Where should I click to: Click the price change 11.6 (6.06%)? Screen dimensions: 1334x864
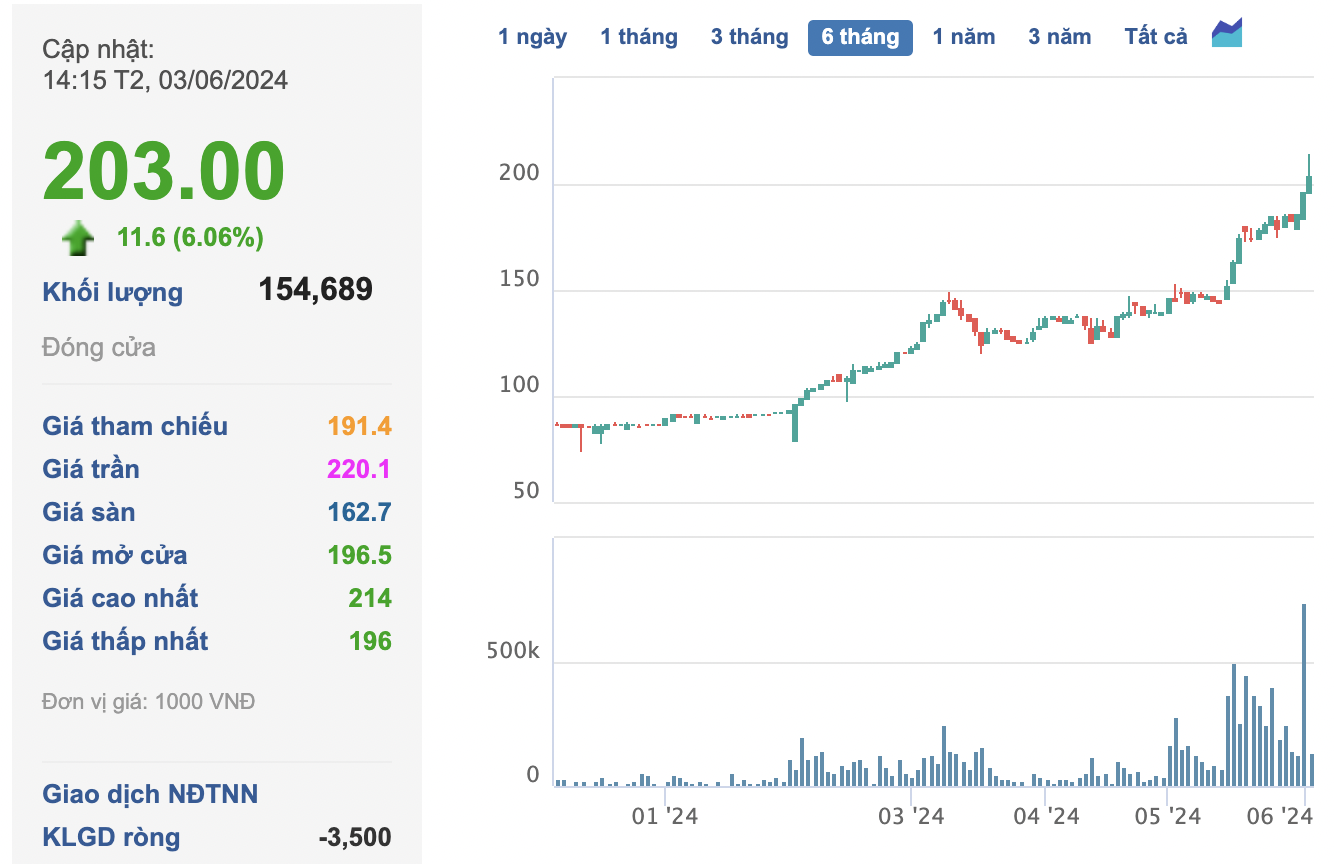(190, 238)
